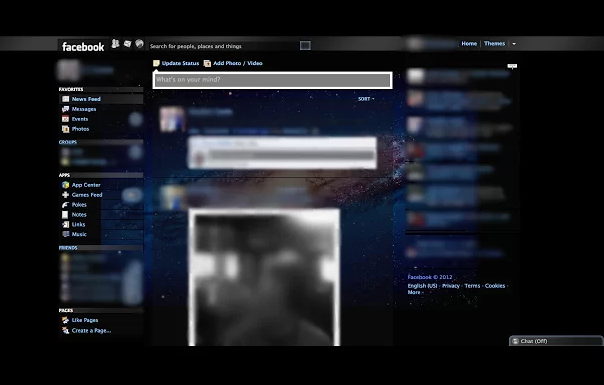Open Links app link

78,224
